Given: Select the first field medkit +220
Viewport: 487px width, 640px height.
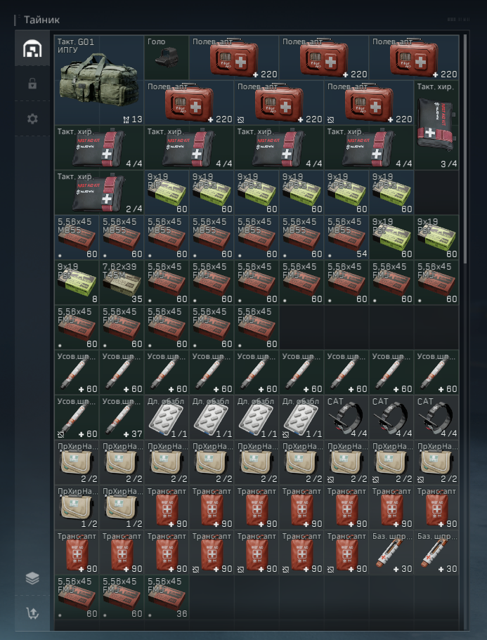Looking at the screenshot, I should click(234, 58).
